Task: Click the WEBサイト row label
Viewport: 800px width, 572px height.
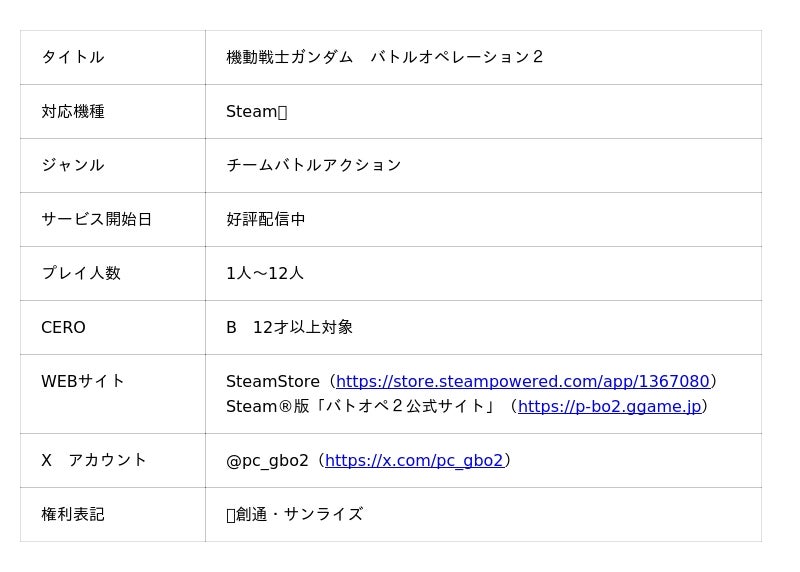Action: click(x=83, y=381)
